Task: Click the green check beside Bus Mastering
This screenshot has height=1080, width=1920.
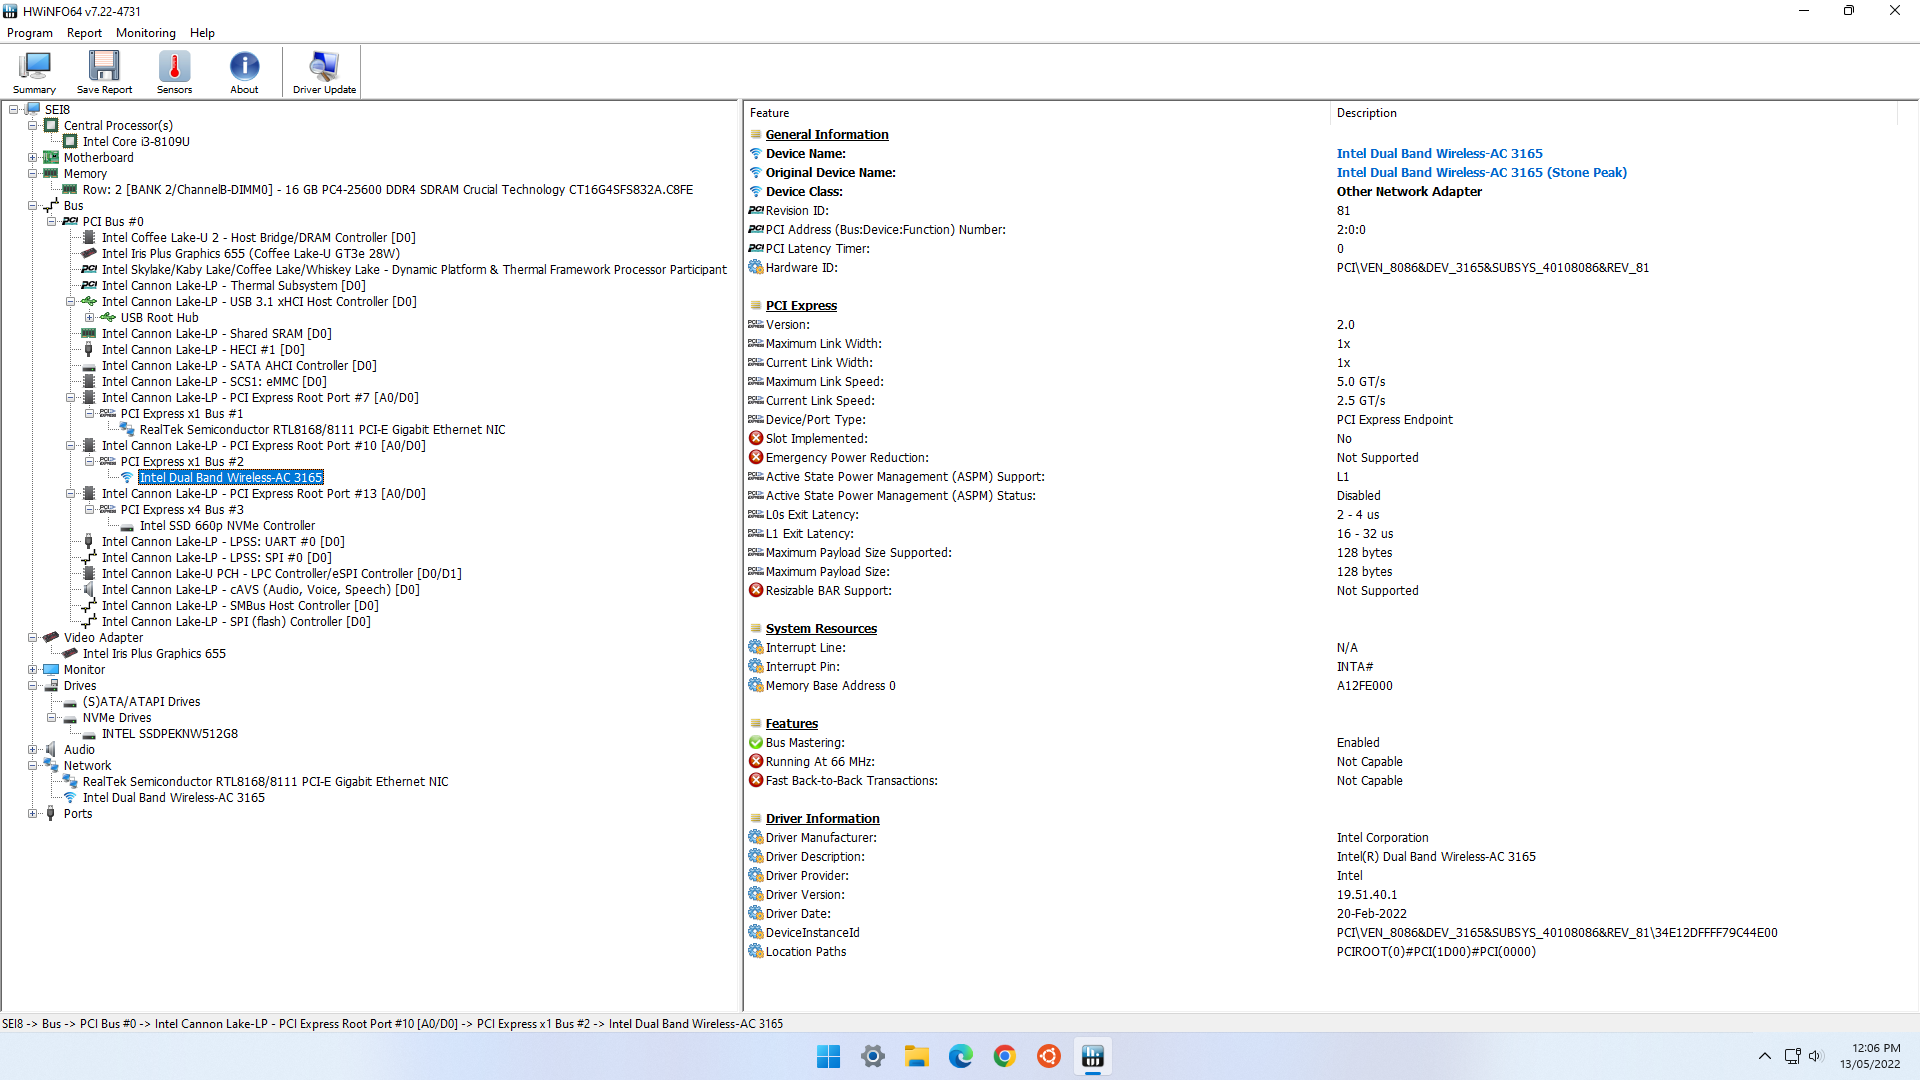Action: [x=756, y=743]
